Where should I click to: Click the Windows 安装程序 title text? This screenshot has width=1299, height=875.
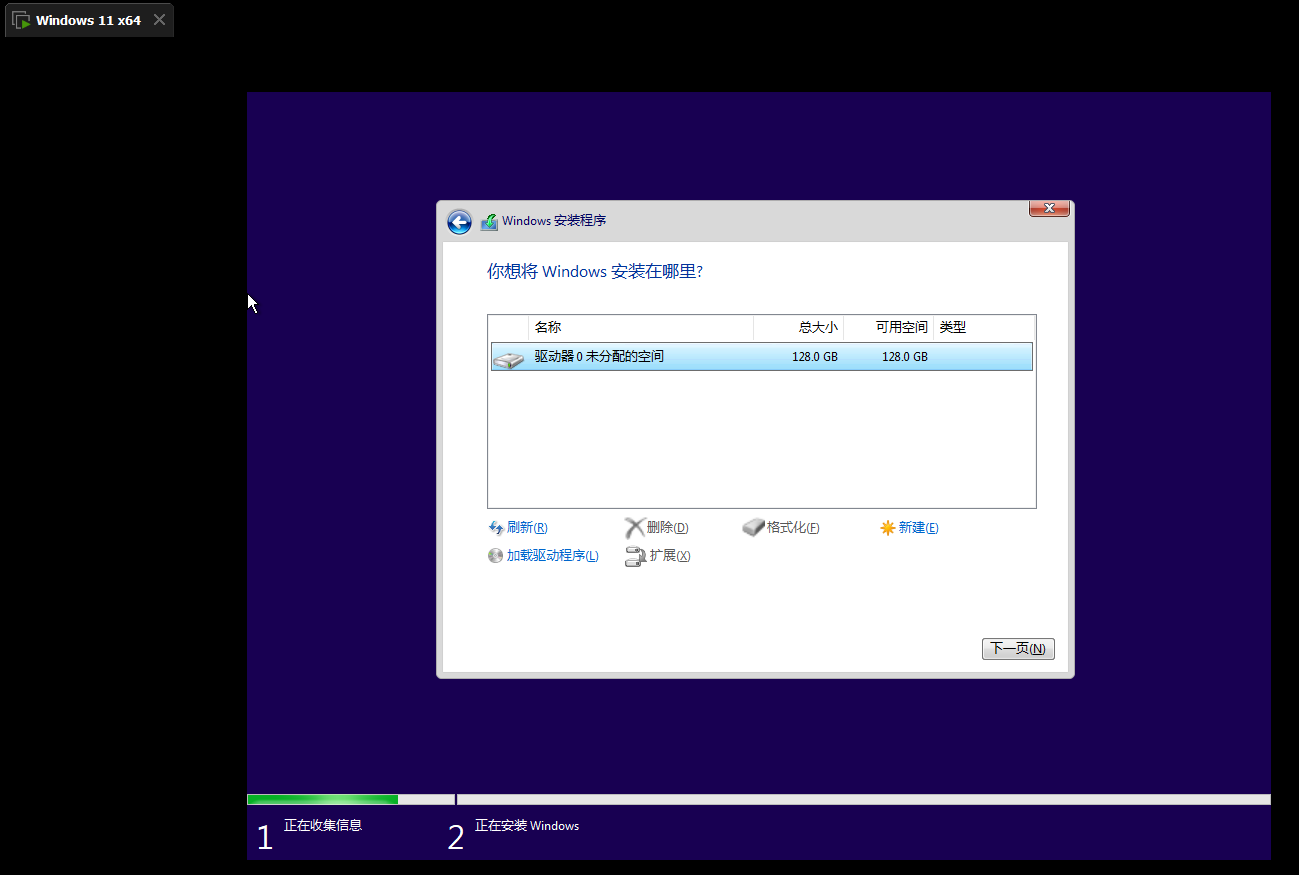click(554, 221)
